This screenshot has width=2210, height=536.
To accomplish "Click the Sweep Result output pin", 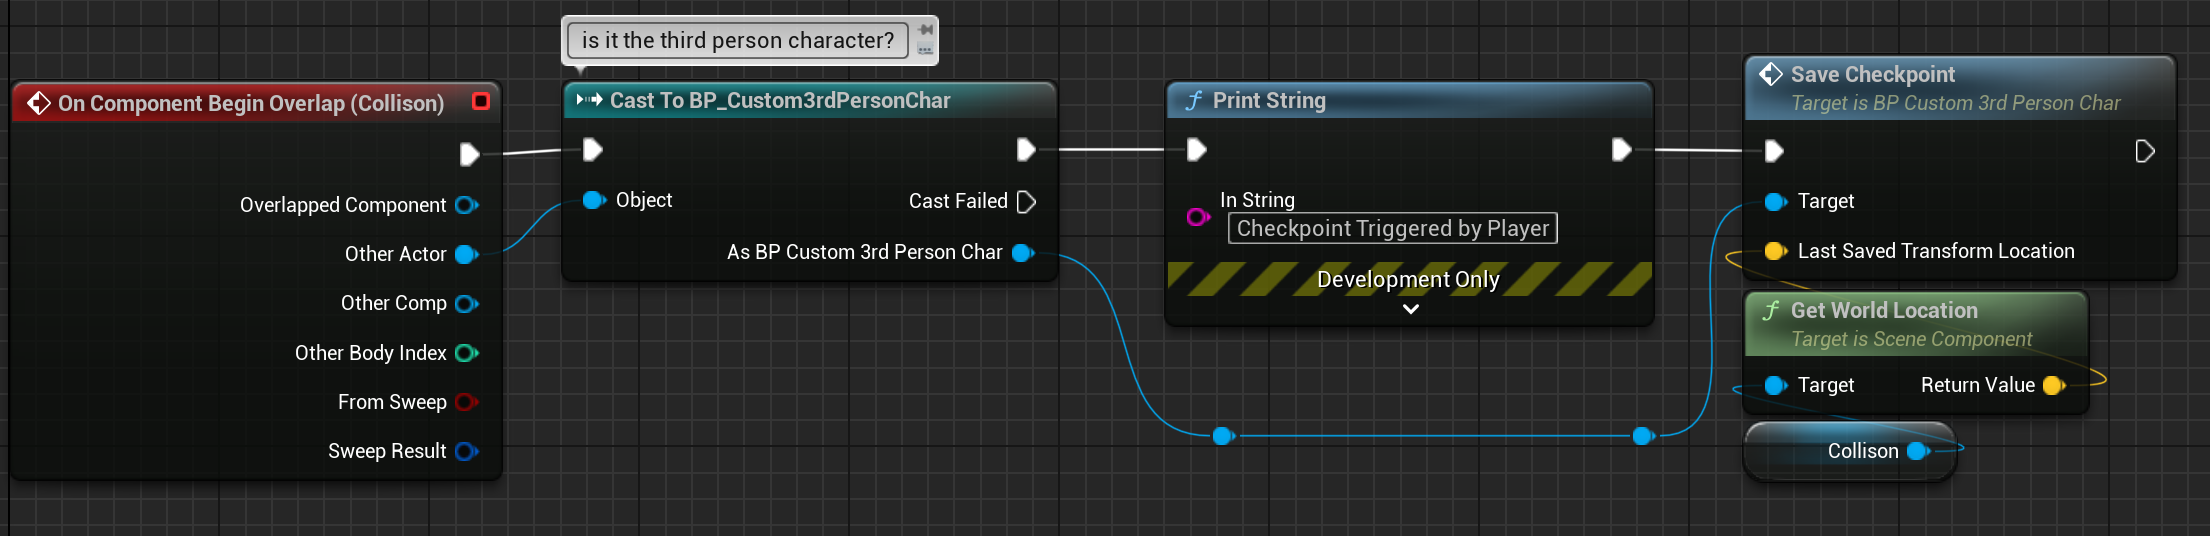I will point(466,451).
